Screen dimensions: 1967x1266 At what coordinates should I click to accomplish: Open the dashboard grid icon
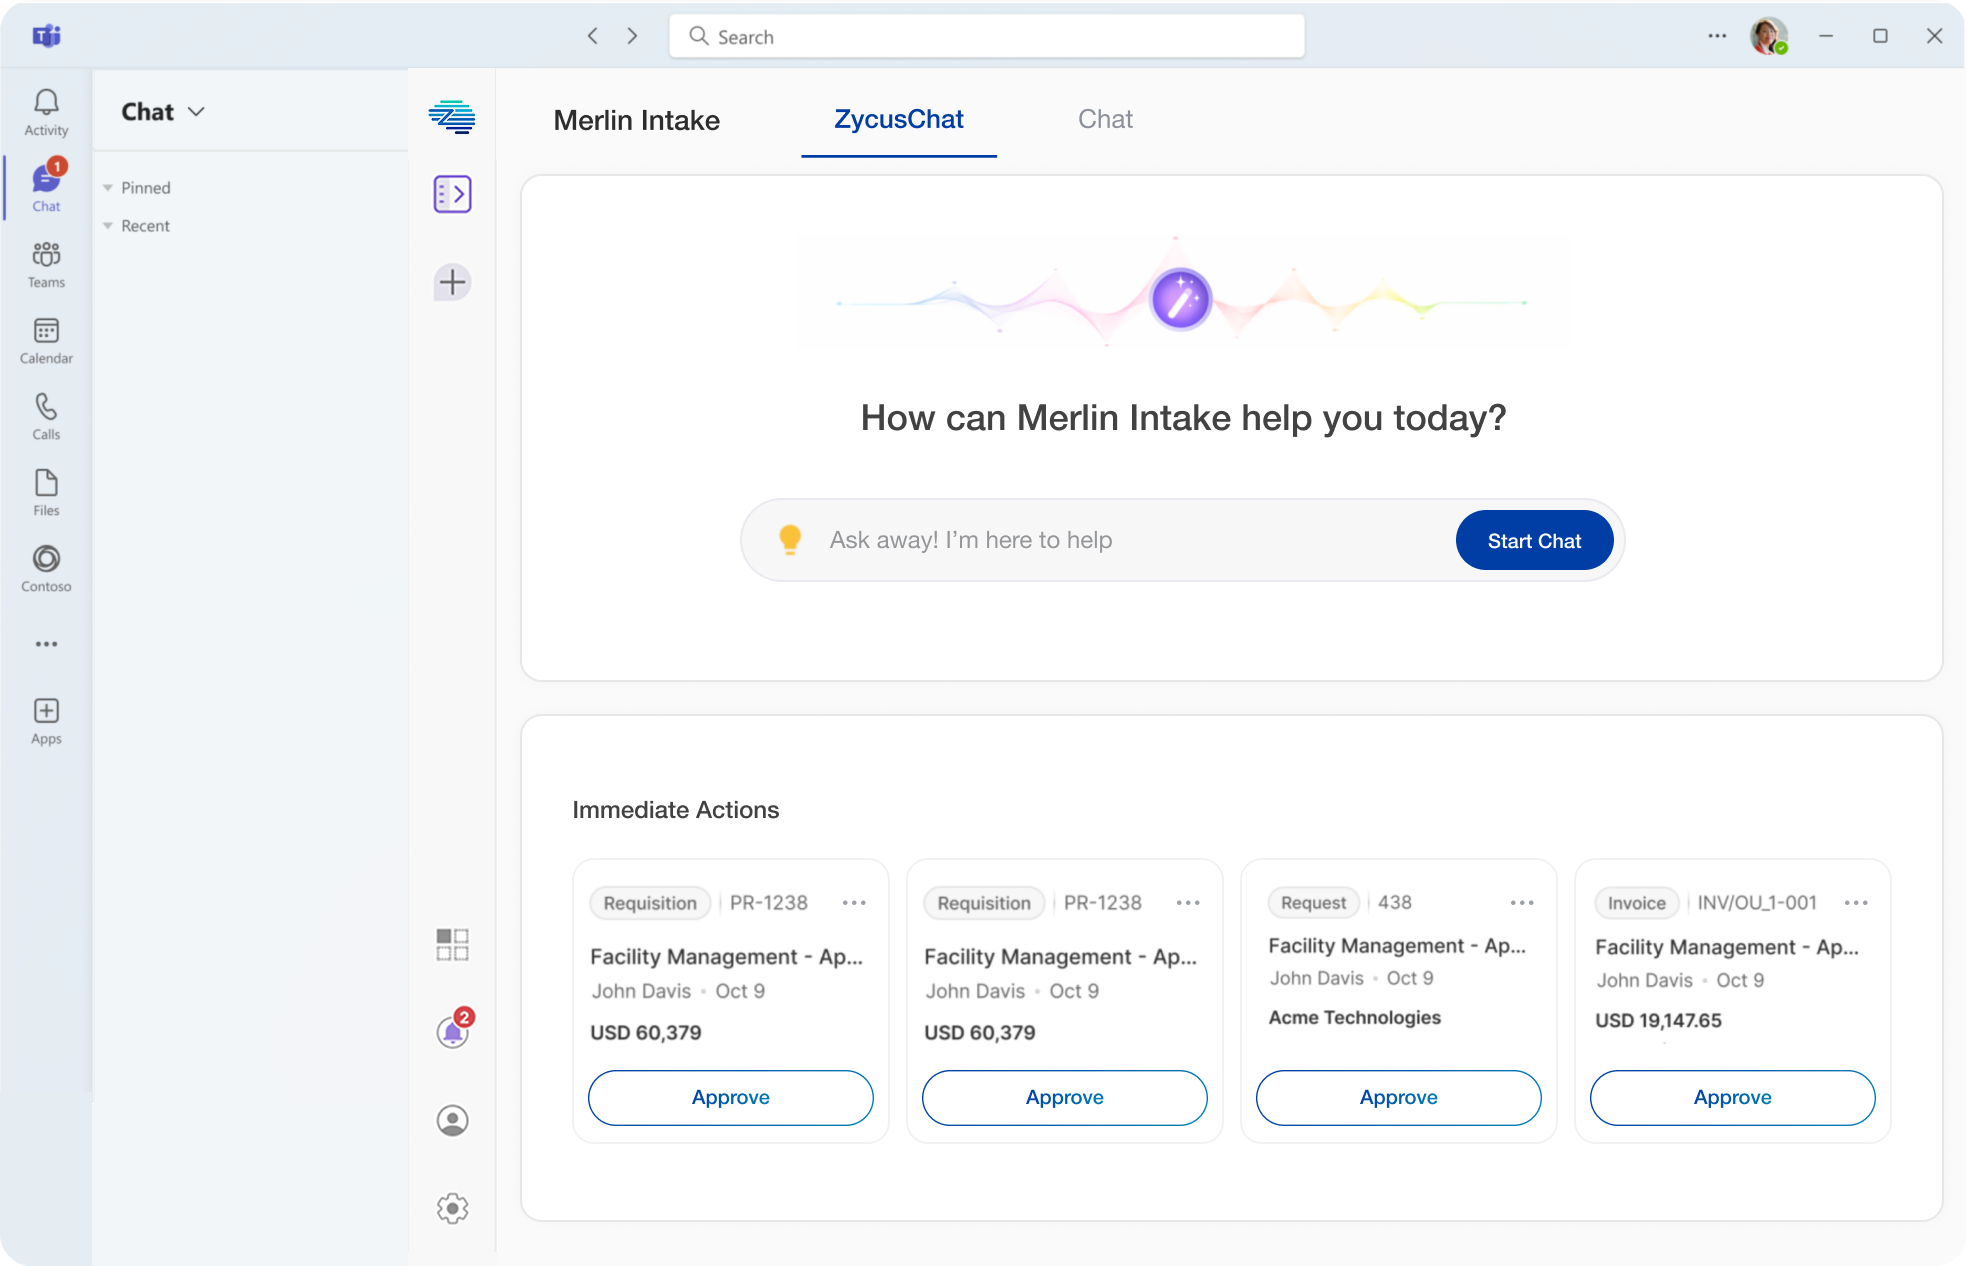(452, 944)
